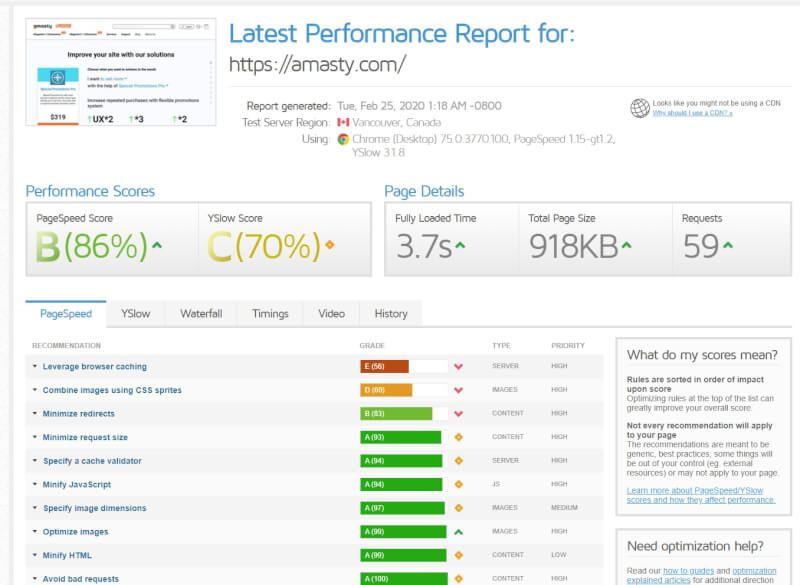The width and height of the screenshot is (800, 585).
Task: Click orange diamond for Minify HTML
Action: point(458,555)
